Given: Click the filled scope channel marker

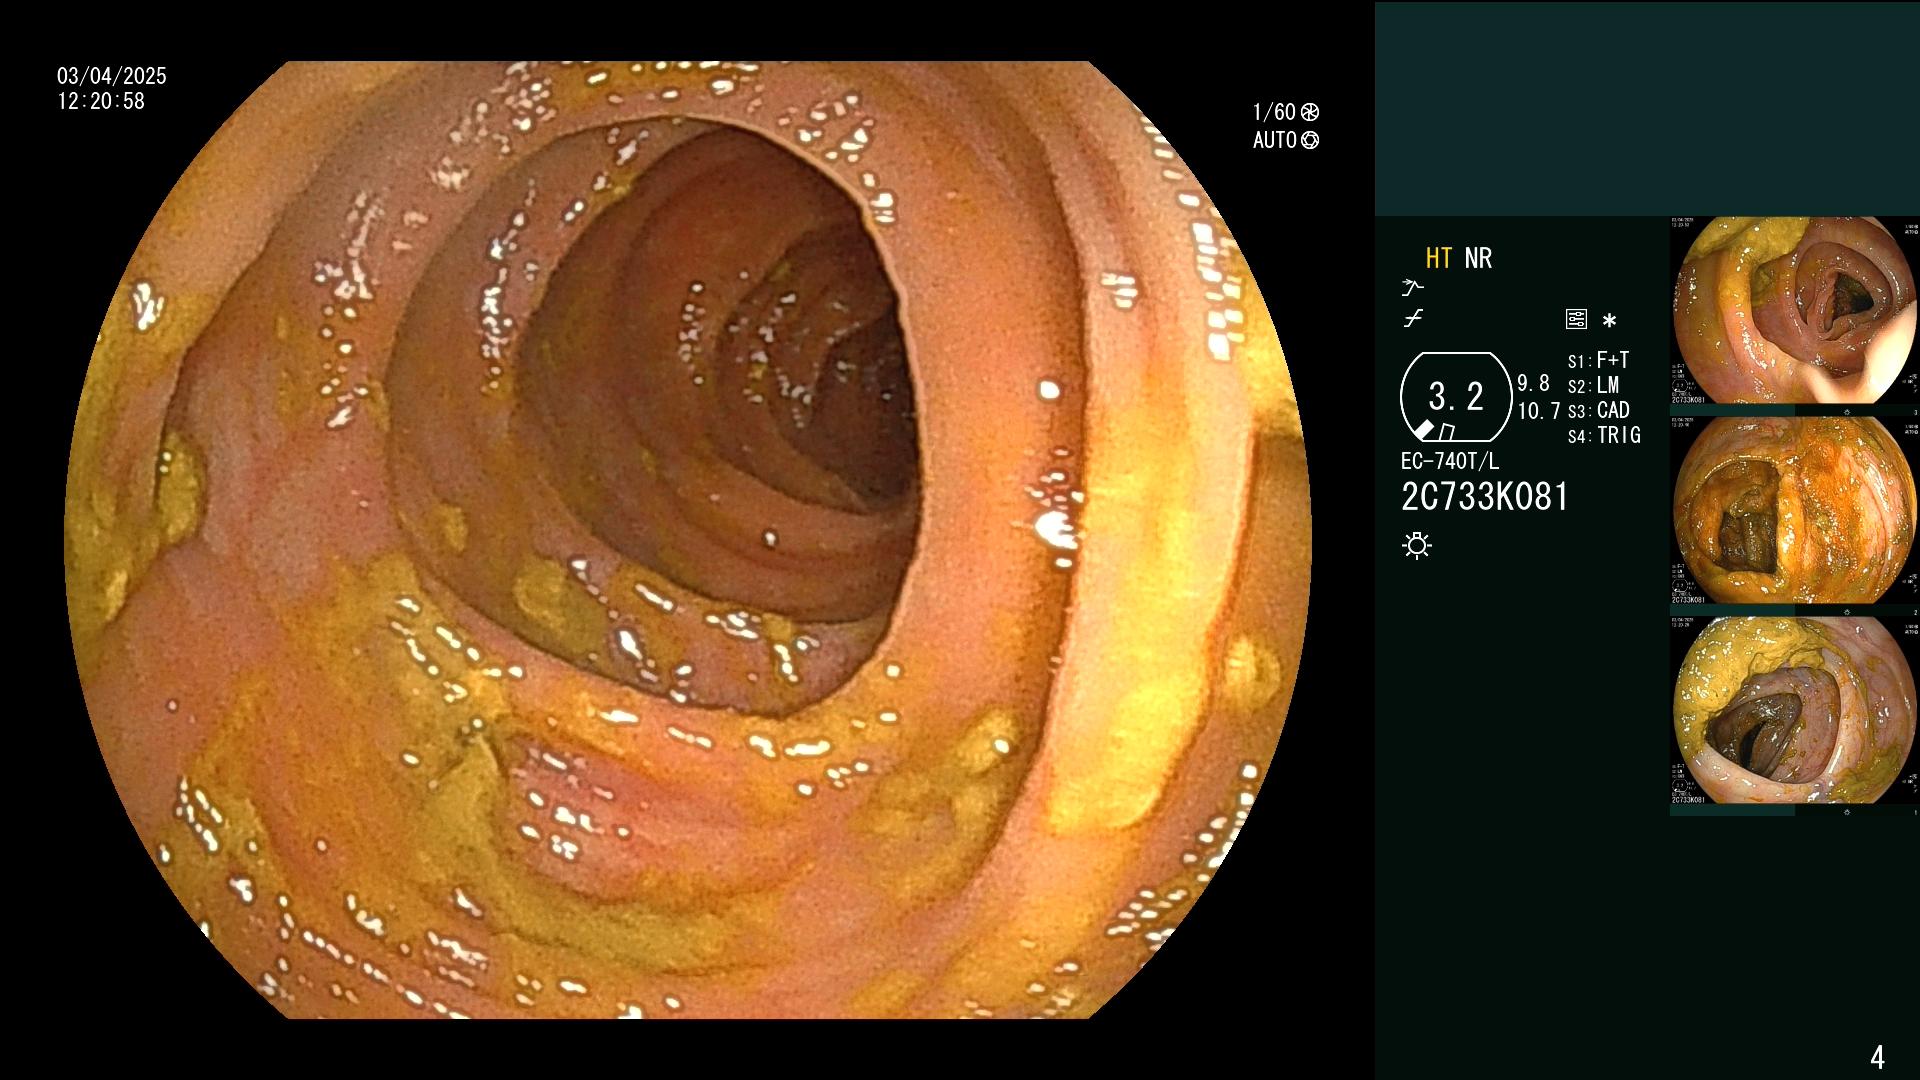Looking at the screenshot, I should (x=1424, y=430).
